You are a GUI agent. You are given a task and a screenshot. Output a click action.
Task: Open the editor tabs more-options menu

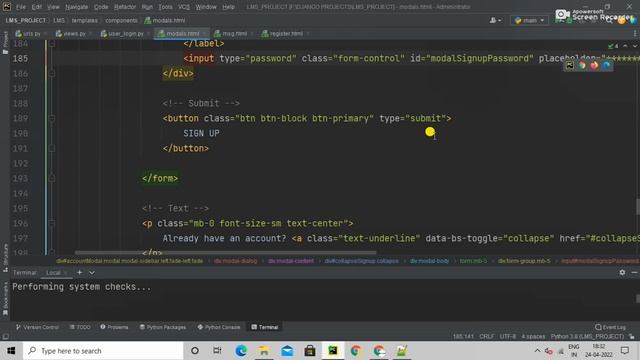635,33
